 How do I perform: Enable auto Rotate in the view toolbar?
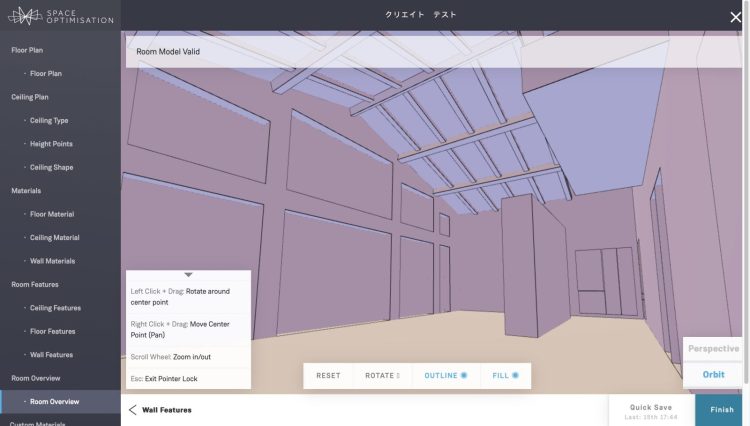click(x=382, y=376)
